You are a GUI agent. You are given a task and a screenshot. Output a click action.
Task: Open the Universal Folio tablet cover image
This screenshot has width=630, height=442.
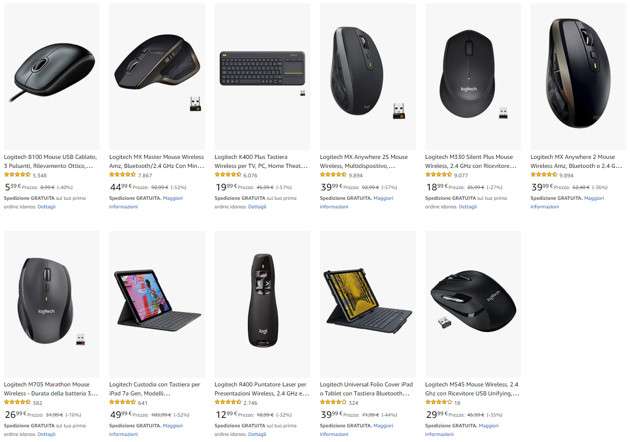368,304
